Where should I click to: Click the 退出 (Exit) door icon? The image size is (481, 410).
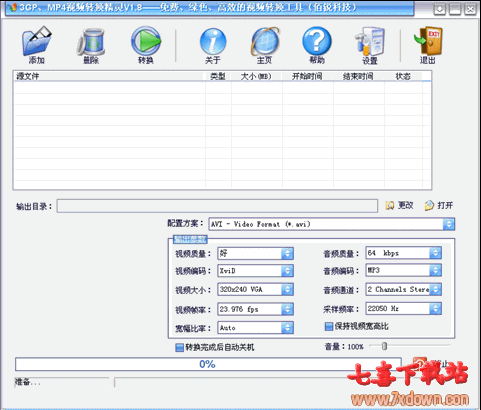(x=428, y=41)
